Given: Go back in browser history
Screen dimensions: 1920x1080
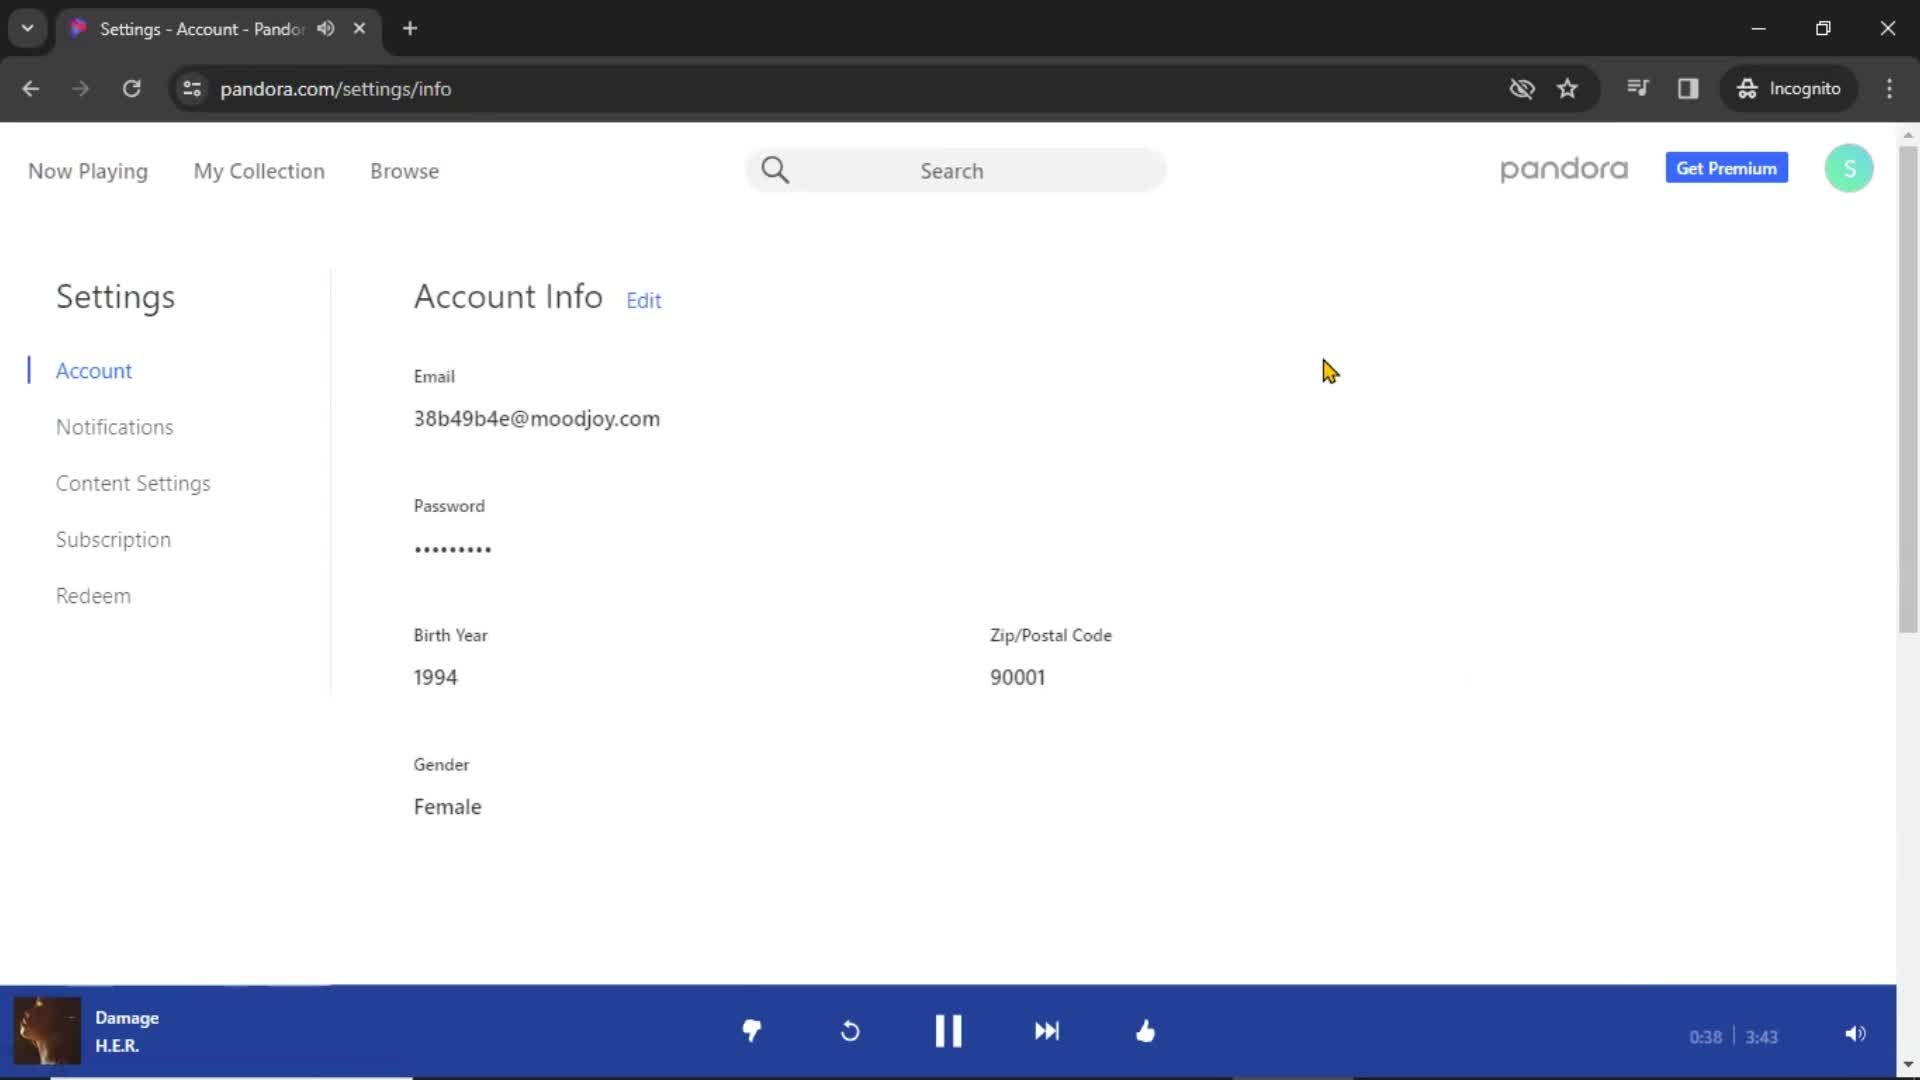Looking at the screenshot, I should [31, 88].
